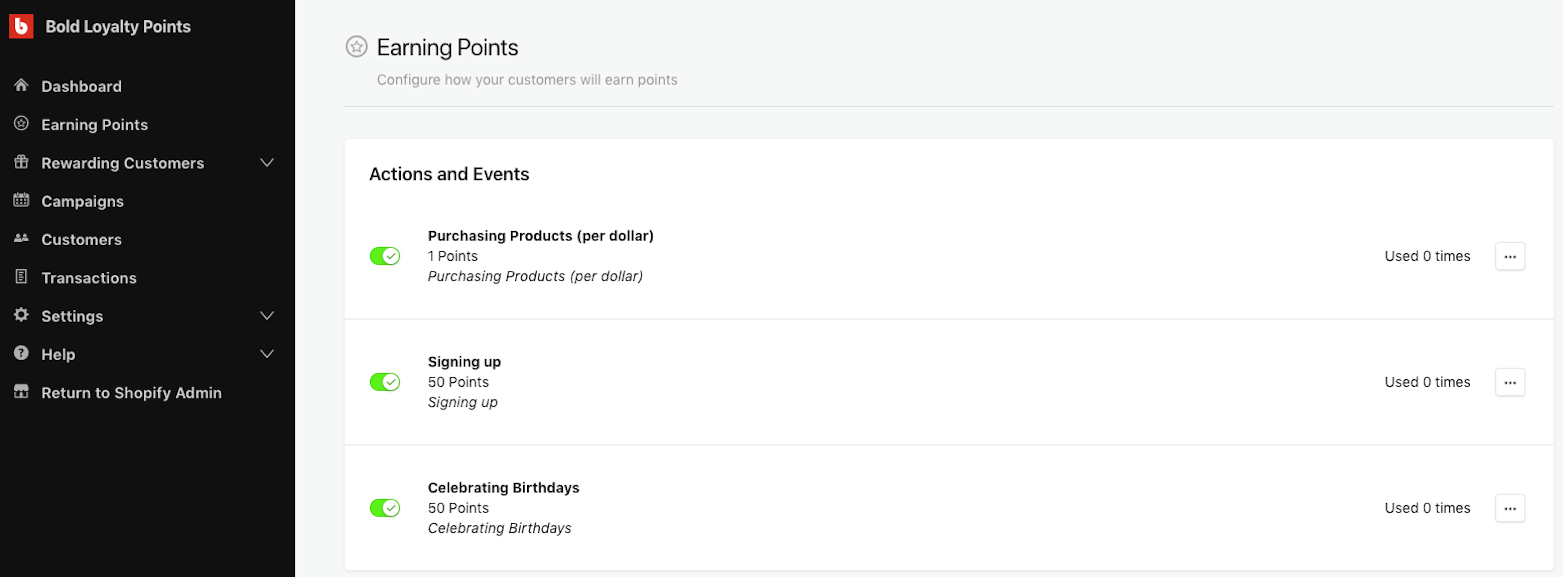Open the more-actions menu for Signing up
The width and height of the screenshot is (1563, 577).
pos(1510,382)
